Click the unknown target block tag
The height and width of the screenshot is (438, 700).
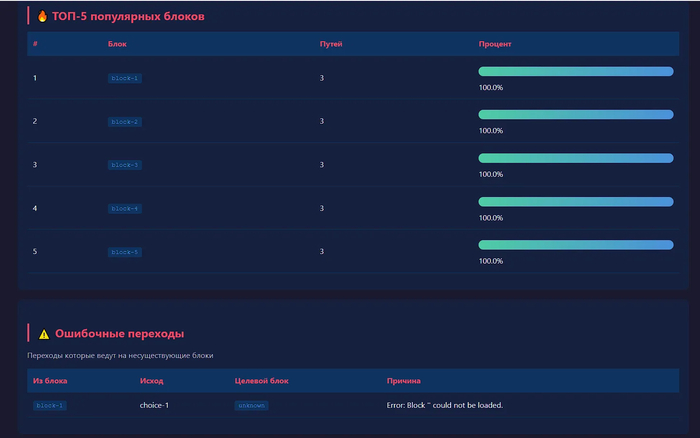point(251,406)
